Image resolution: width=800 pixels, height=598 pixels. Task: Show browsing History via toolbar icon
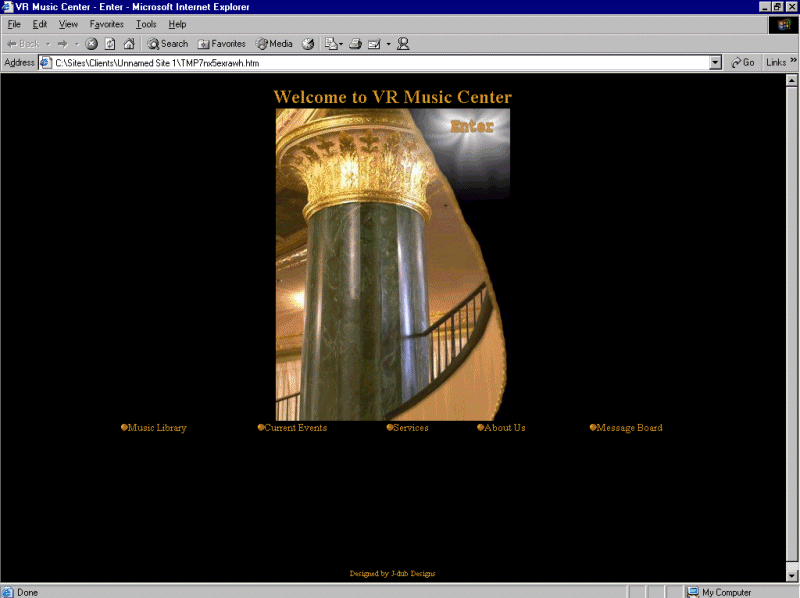308,44
